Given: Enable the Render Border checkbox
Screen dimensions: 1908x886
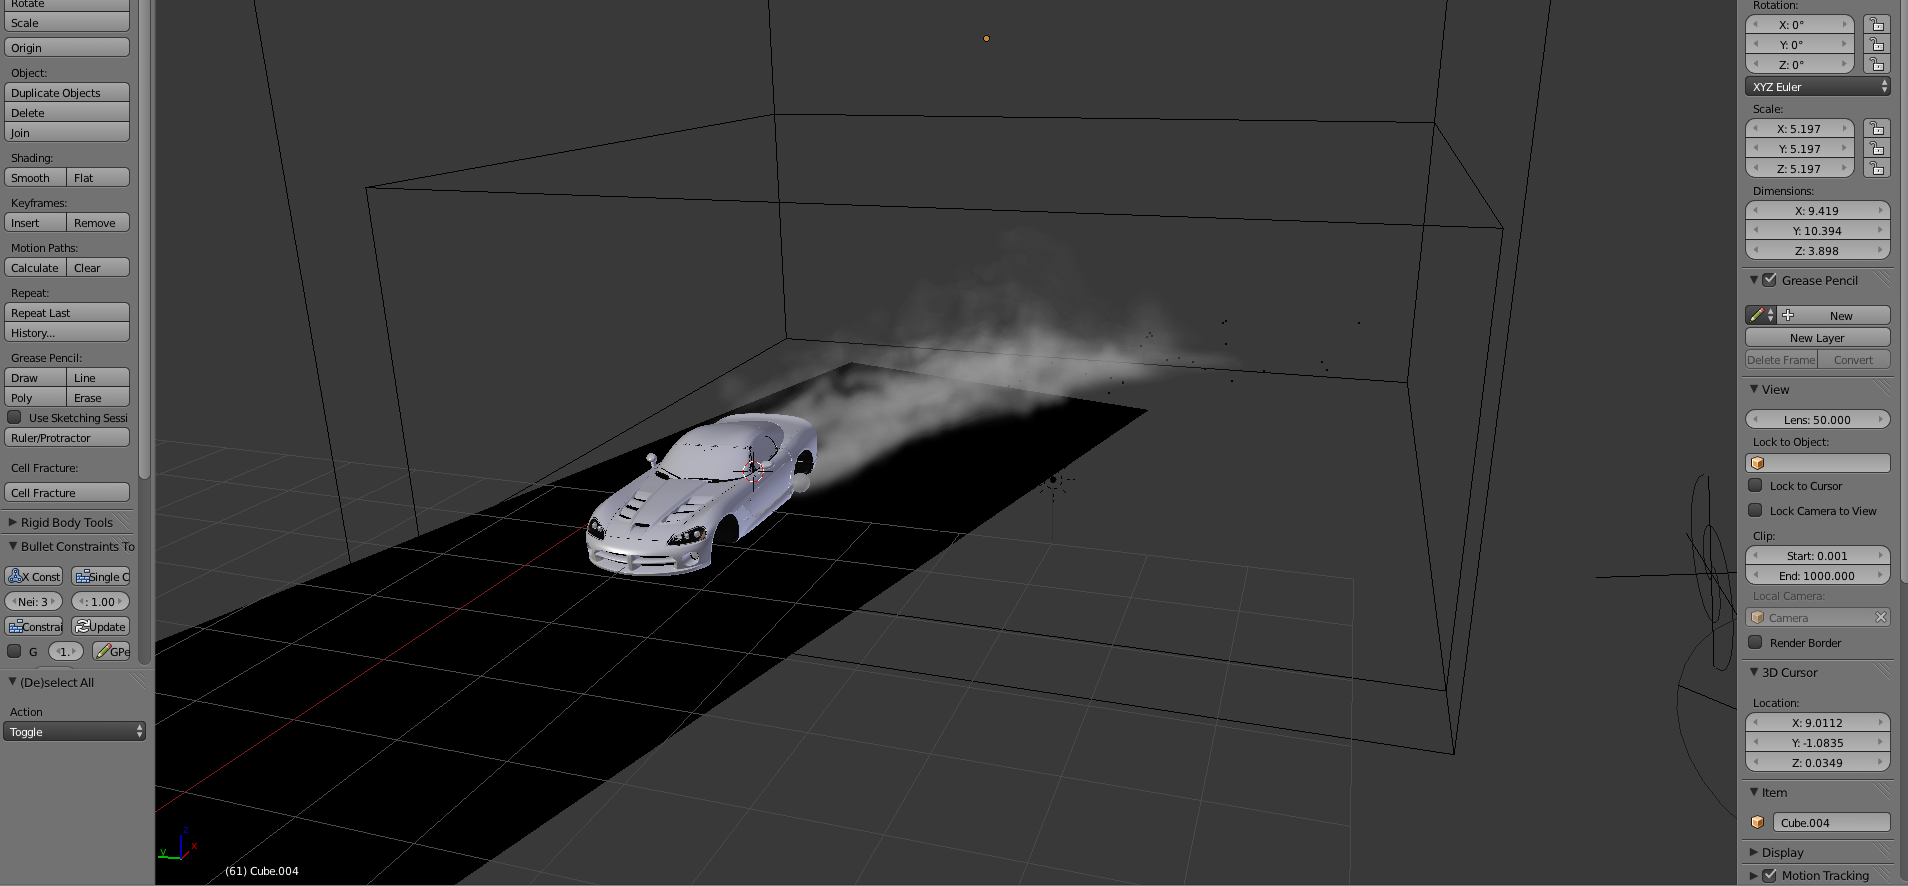Looking at the screenshot, I should pyautogui.click(x=1755, y=643).
